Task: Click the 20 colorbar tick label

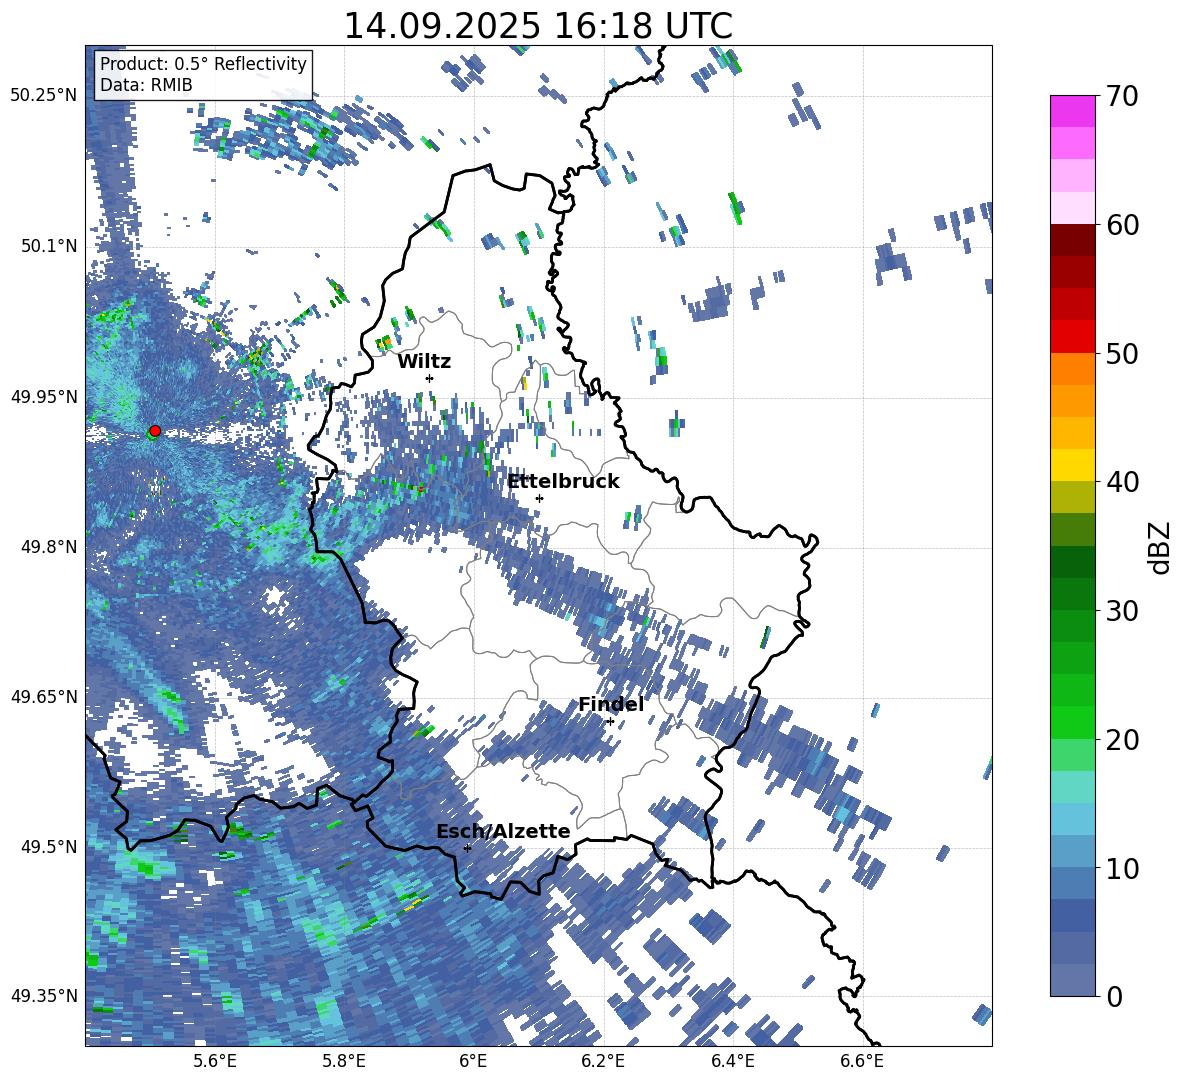Action: (1122, 740)
